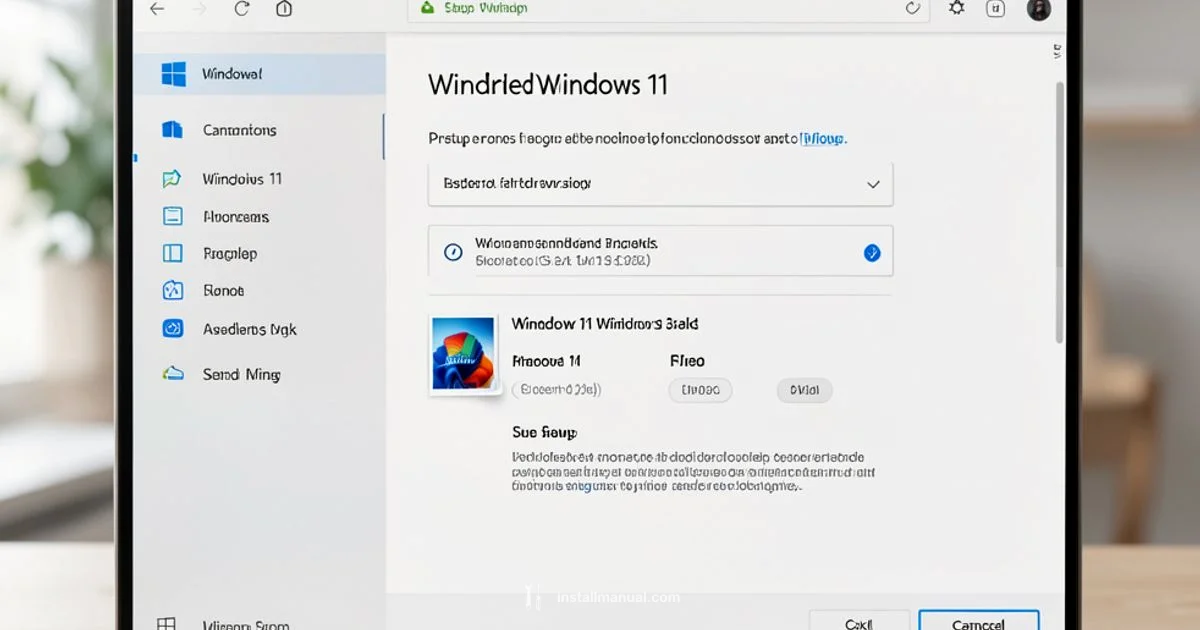Image resolution: width=1200 pixels, height=630 pixels.
Task: Open Asedlens Ngk via its sync icon
Action: click(x=174, y=329)
